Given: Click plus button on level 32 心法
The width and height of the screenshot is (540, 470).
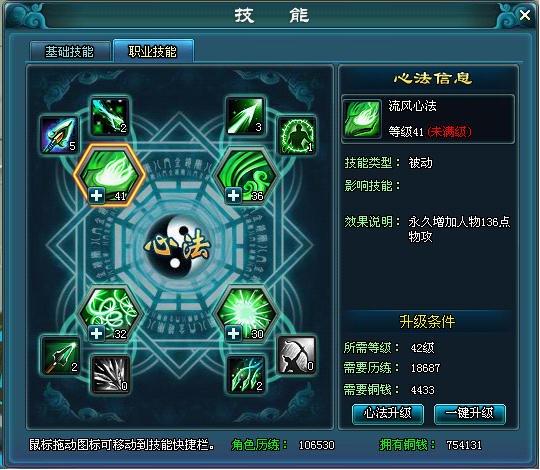Looking at the screenshot, I should point(96,334).
